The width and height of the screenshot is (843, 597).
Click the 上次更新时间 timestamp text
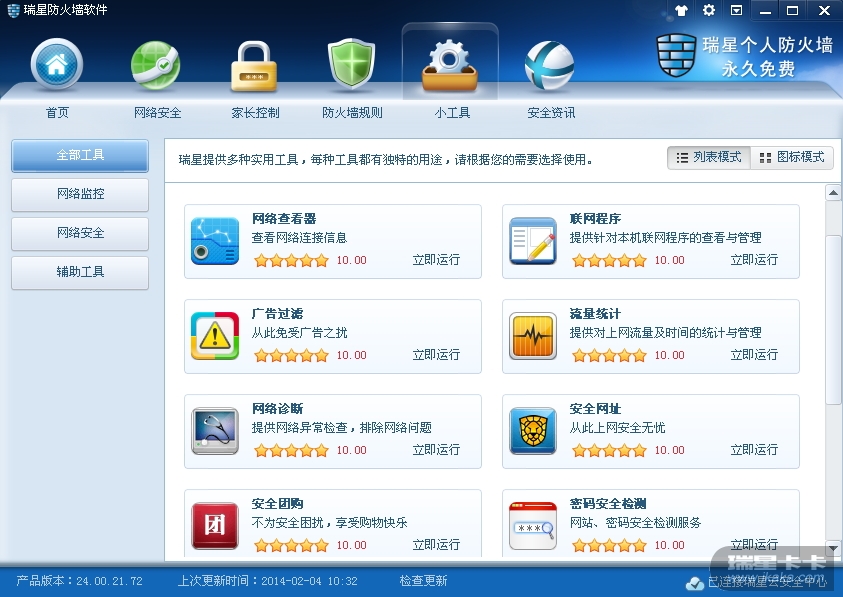268,581
